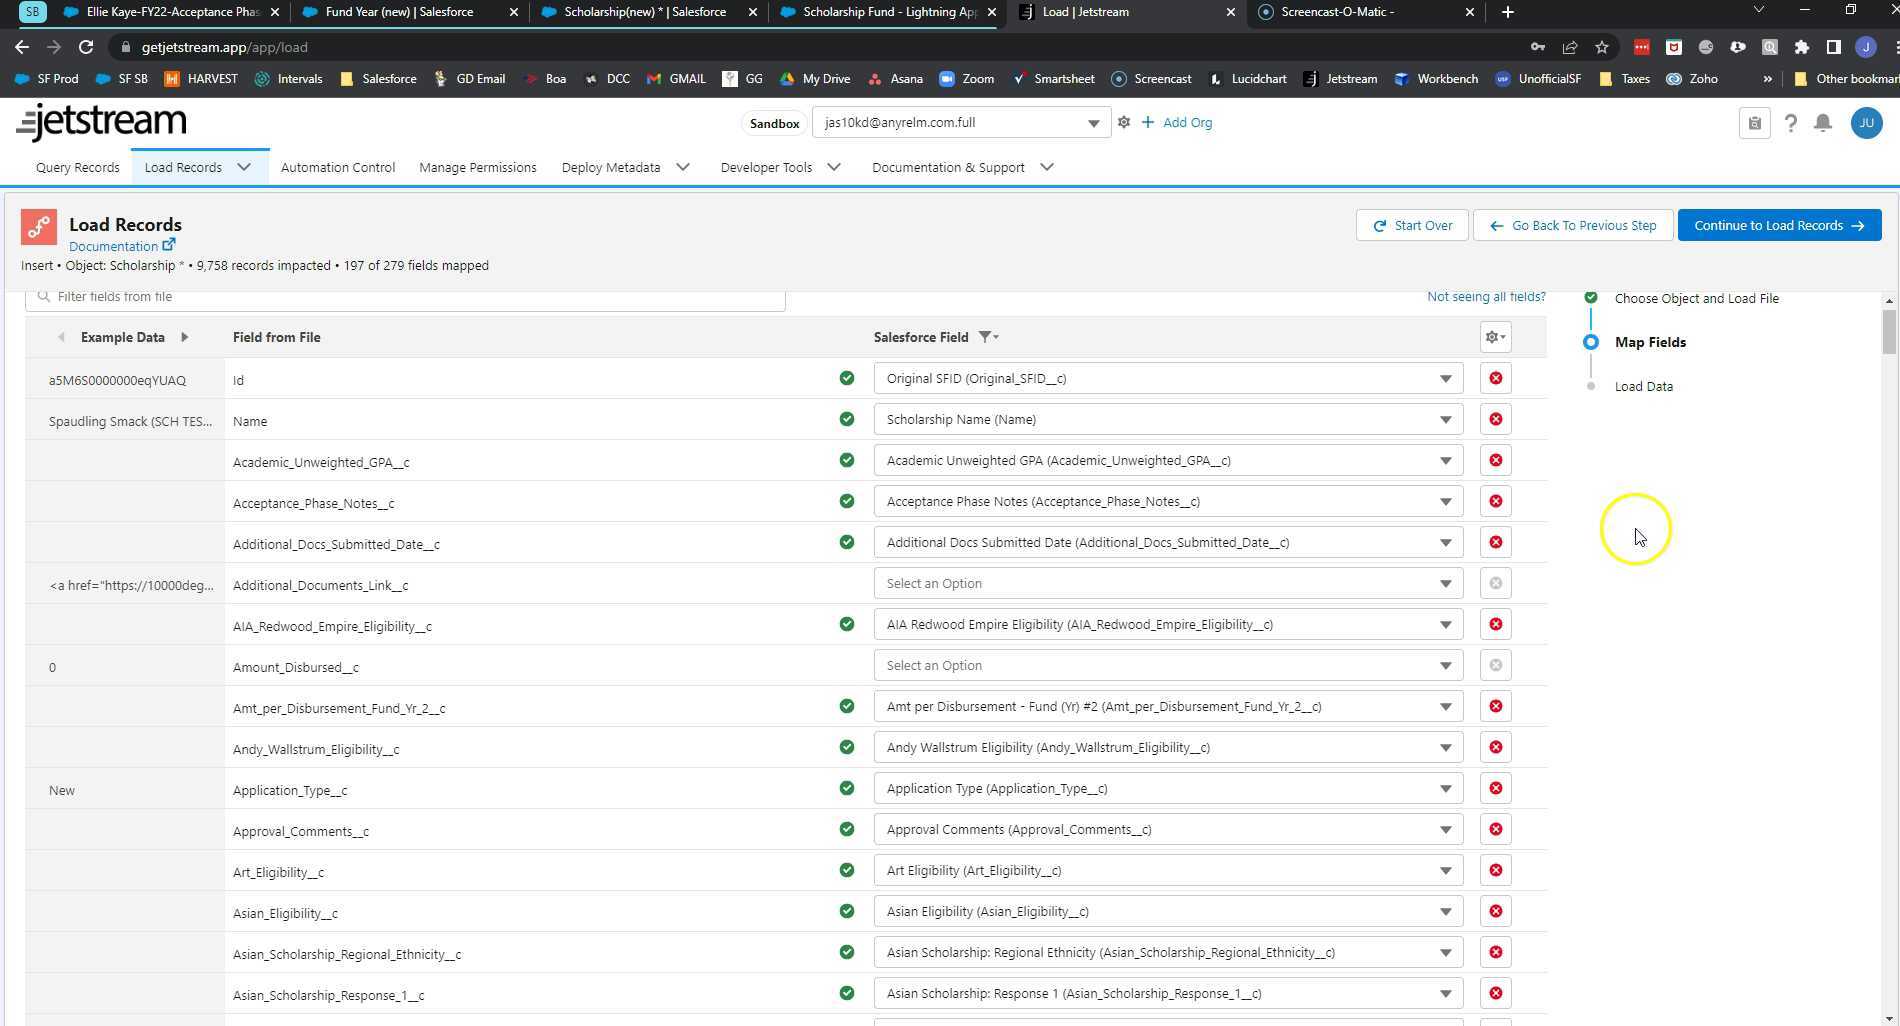Show previous example data row arrow
Screen dimensions: 1900x1026
click(61, 338)
